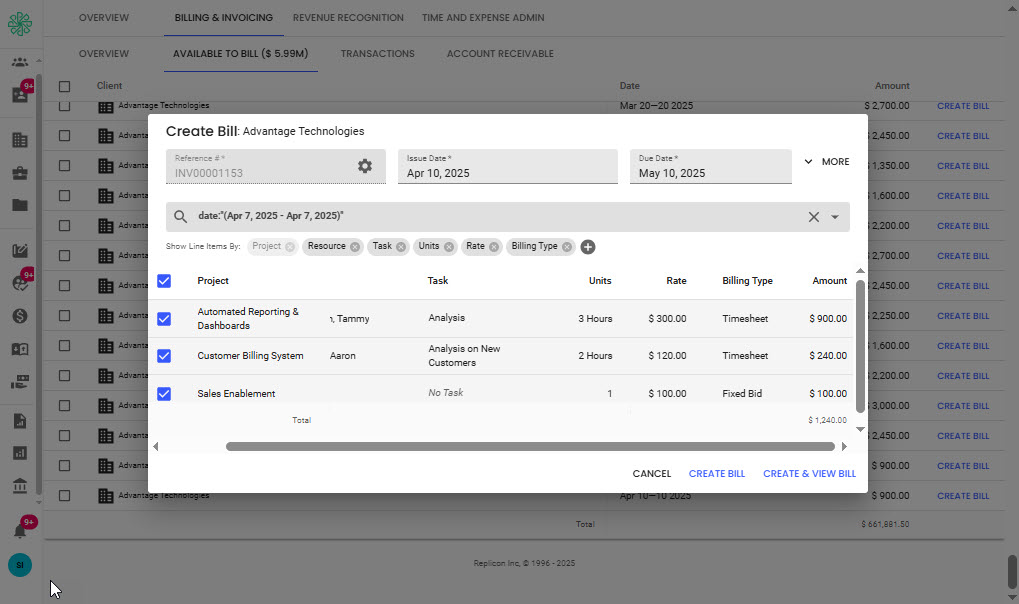Open the briefcase icon in sidebar

[x=20, y=173]
